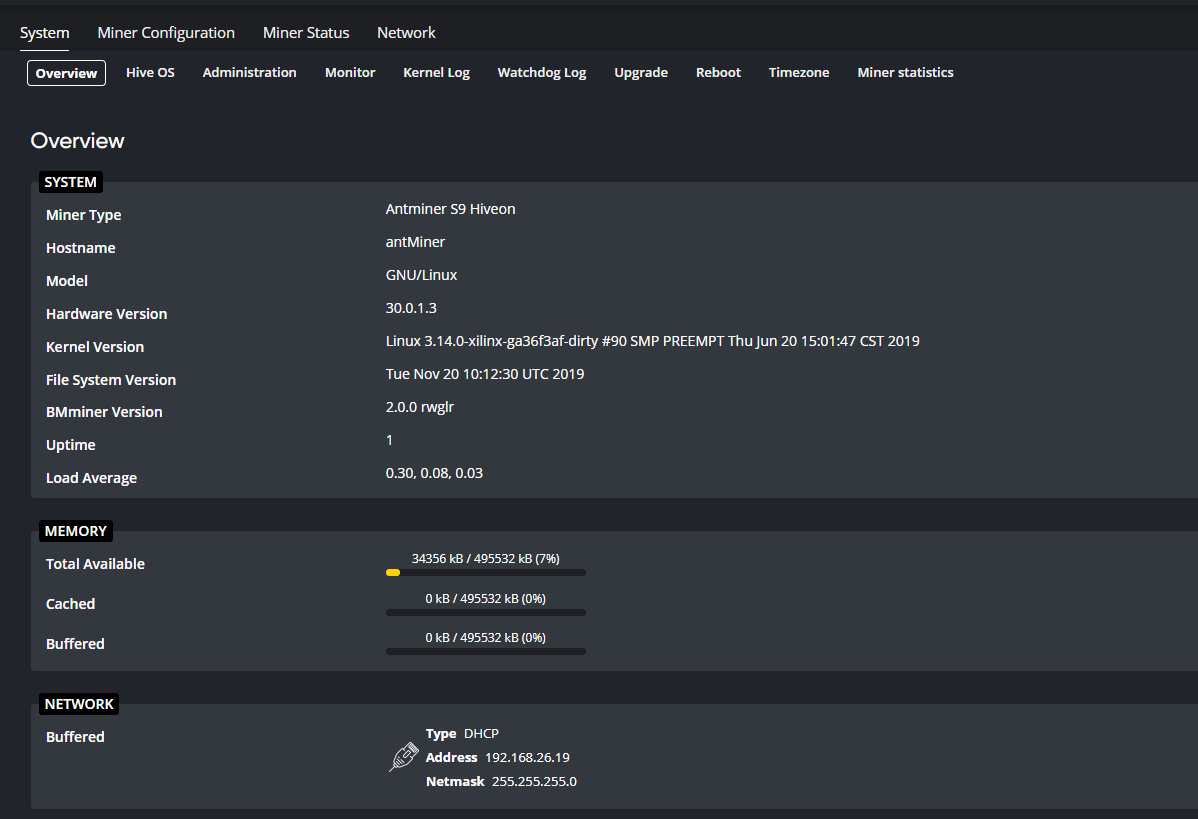Viewport: 1198px width, 819px height.
Task: Switch to the Administration tab
Action: click(249, 72)
